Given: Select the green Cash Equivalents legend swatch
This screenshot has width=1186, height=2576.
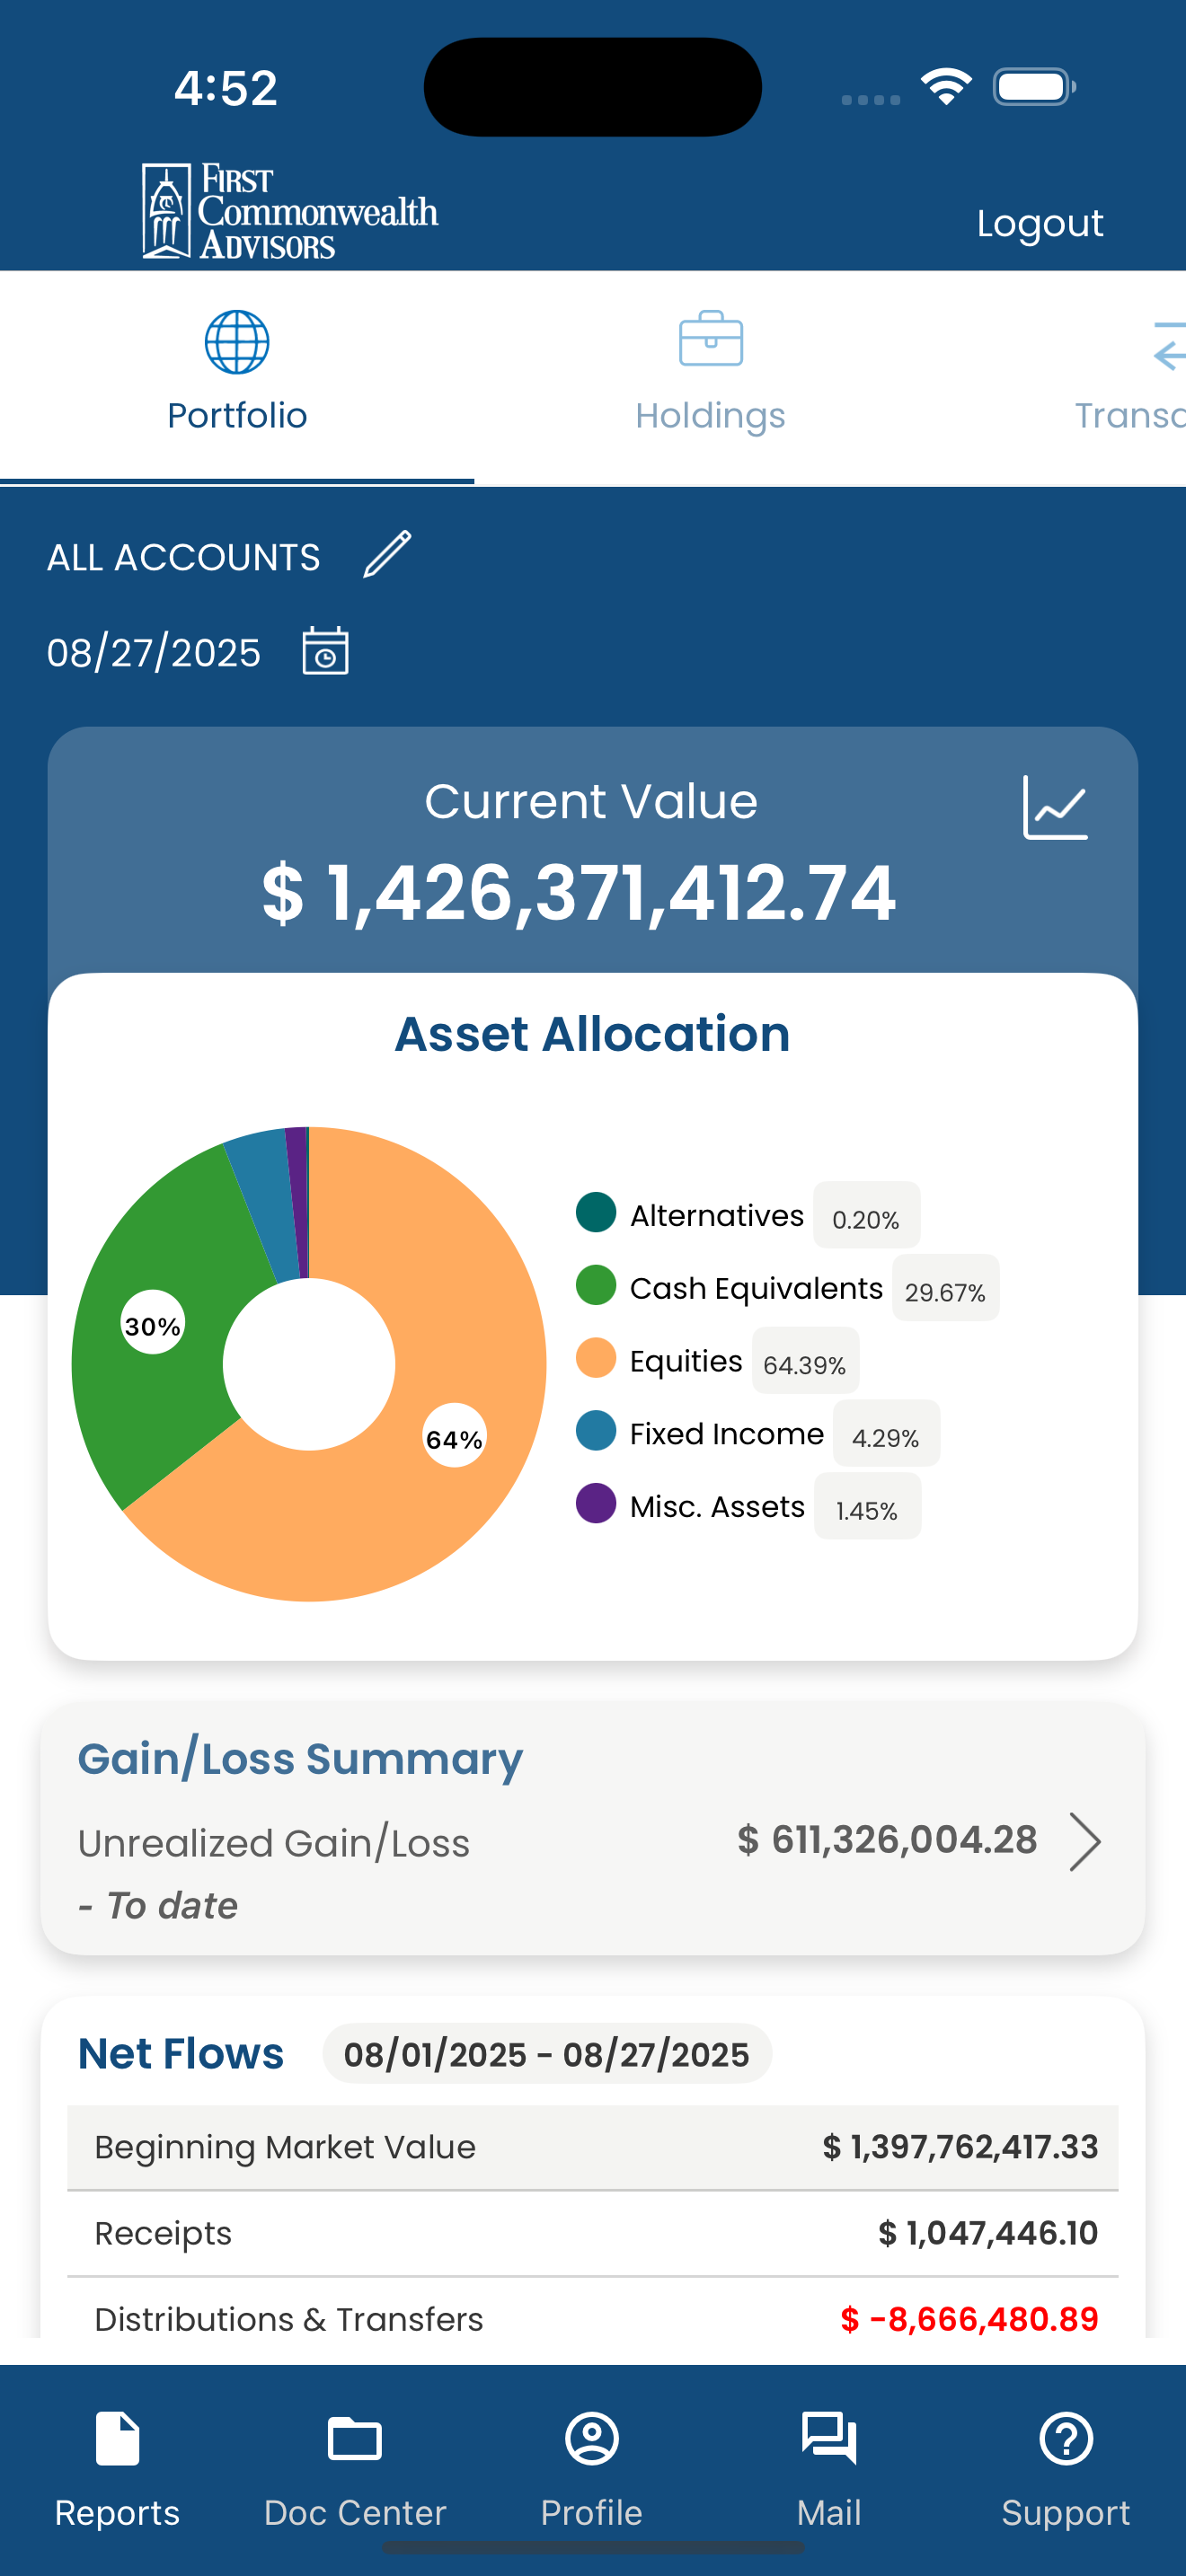Looking at the screenshot, I should (x=596, y=1285).
